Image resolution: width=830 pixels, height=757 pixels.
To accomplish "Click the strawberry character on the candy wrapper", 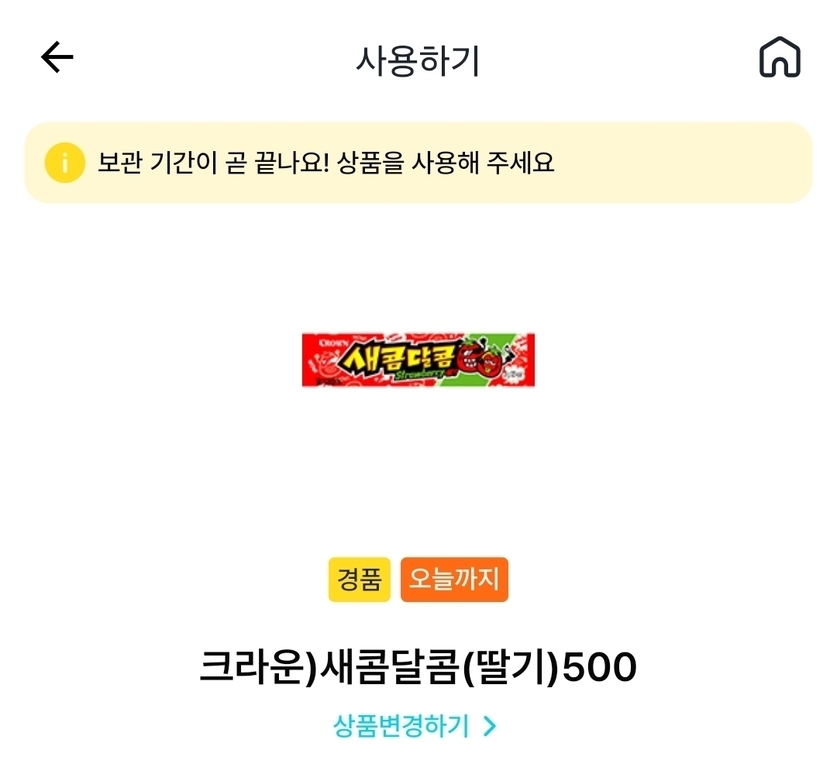I will point(481,360).
